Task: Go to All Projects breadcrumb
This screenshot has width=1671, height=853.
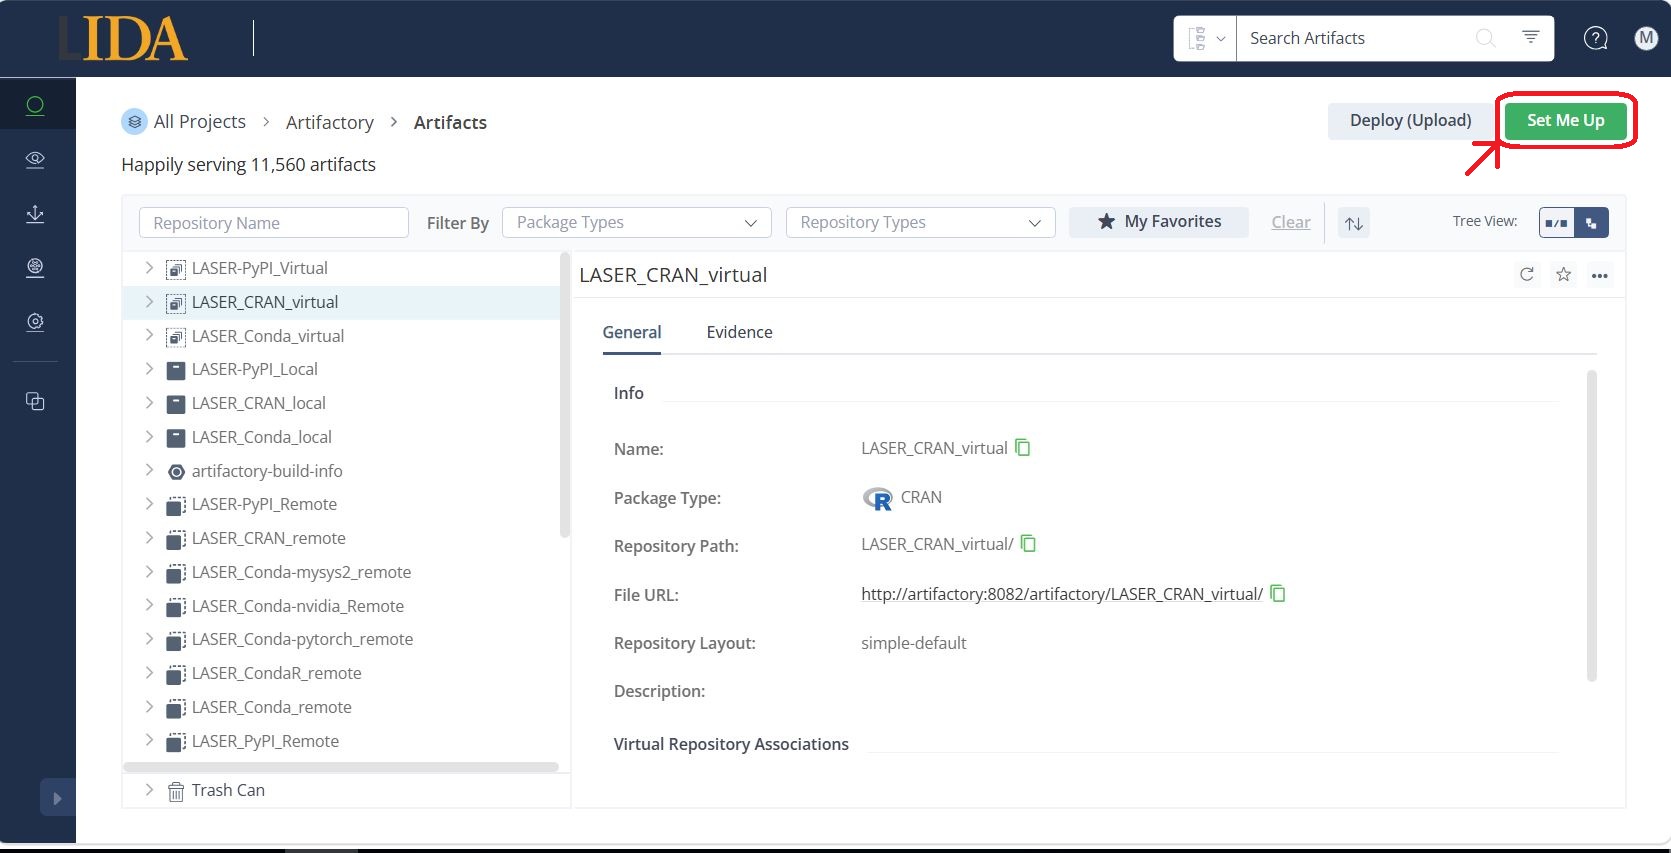Action: [x=199, y=122]
